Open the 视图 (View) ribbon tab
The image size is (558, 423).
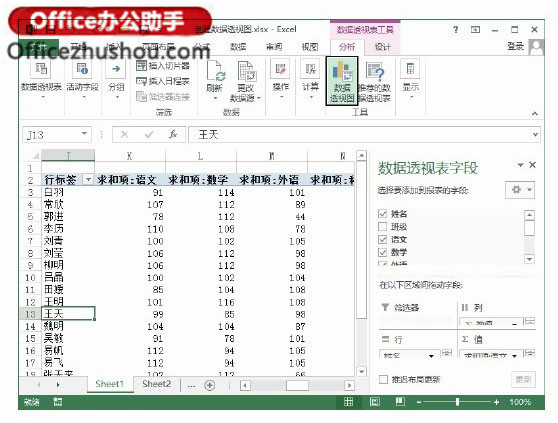pos(310,47)
